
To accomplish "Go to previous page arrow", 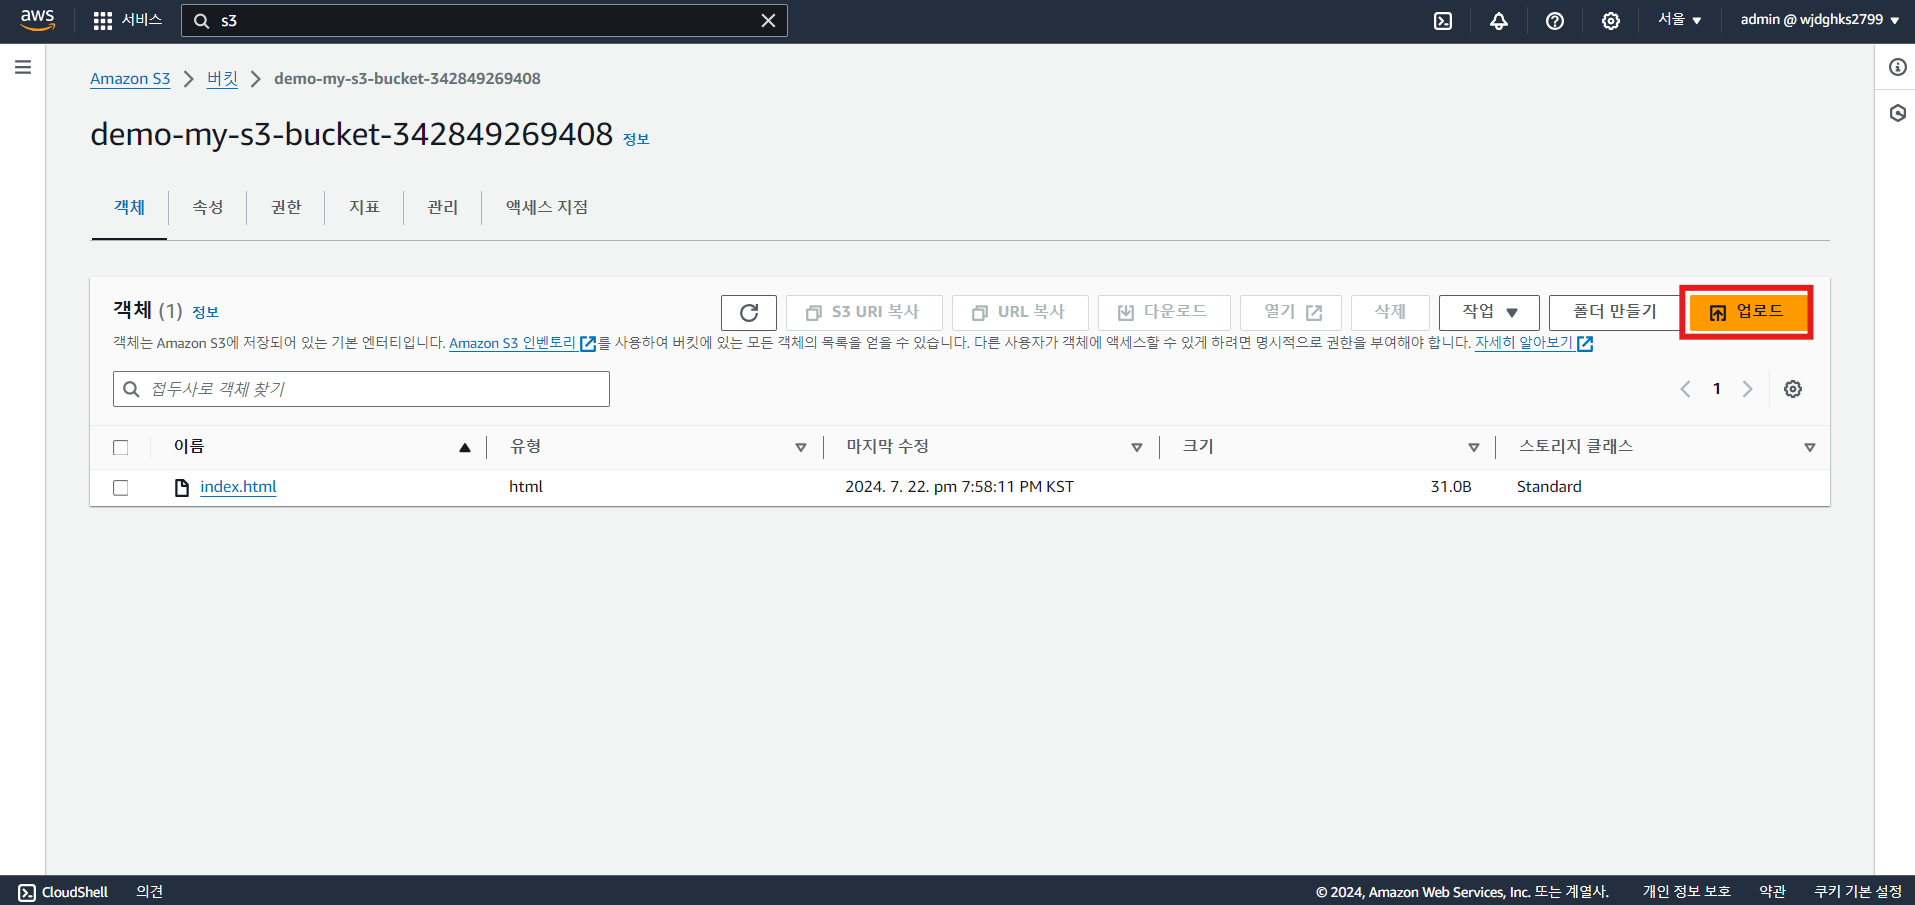I will (1685, 389).
